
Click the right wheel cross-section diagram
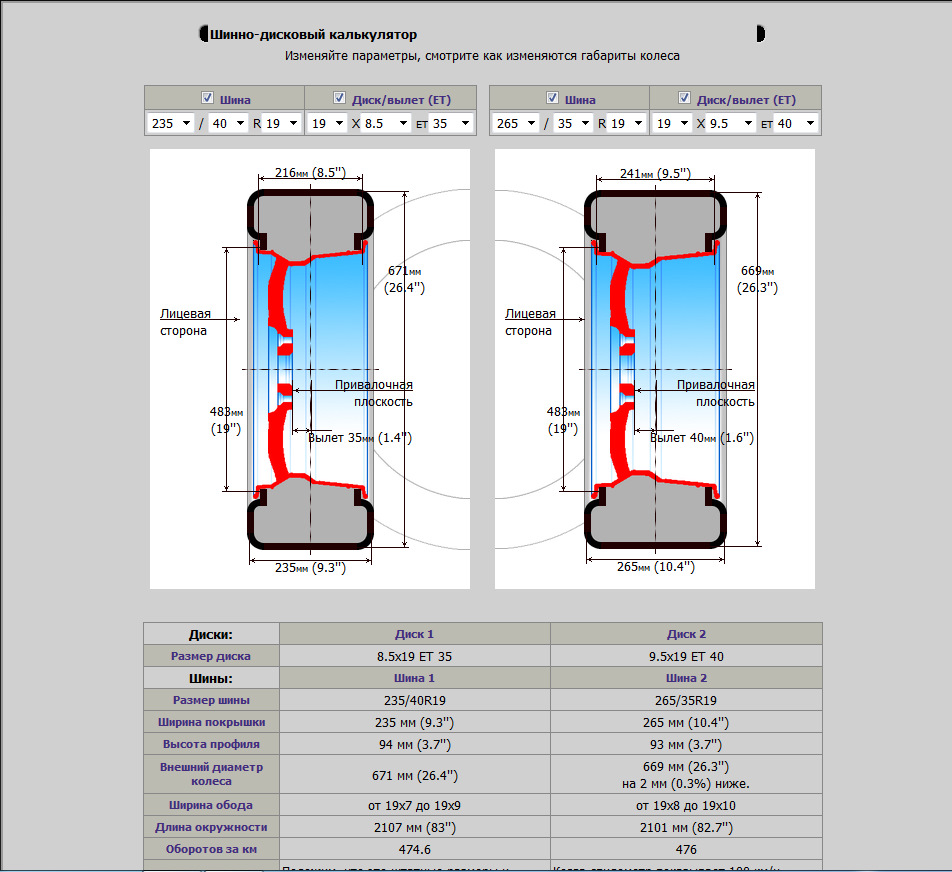pos(654,369)
